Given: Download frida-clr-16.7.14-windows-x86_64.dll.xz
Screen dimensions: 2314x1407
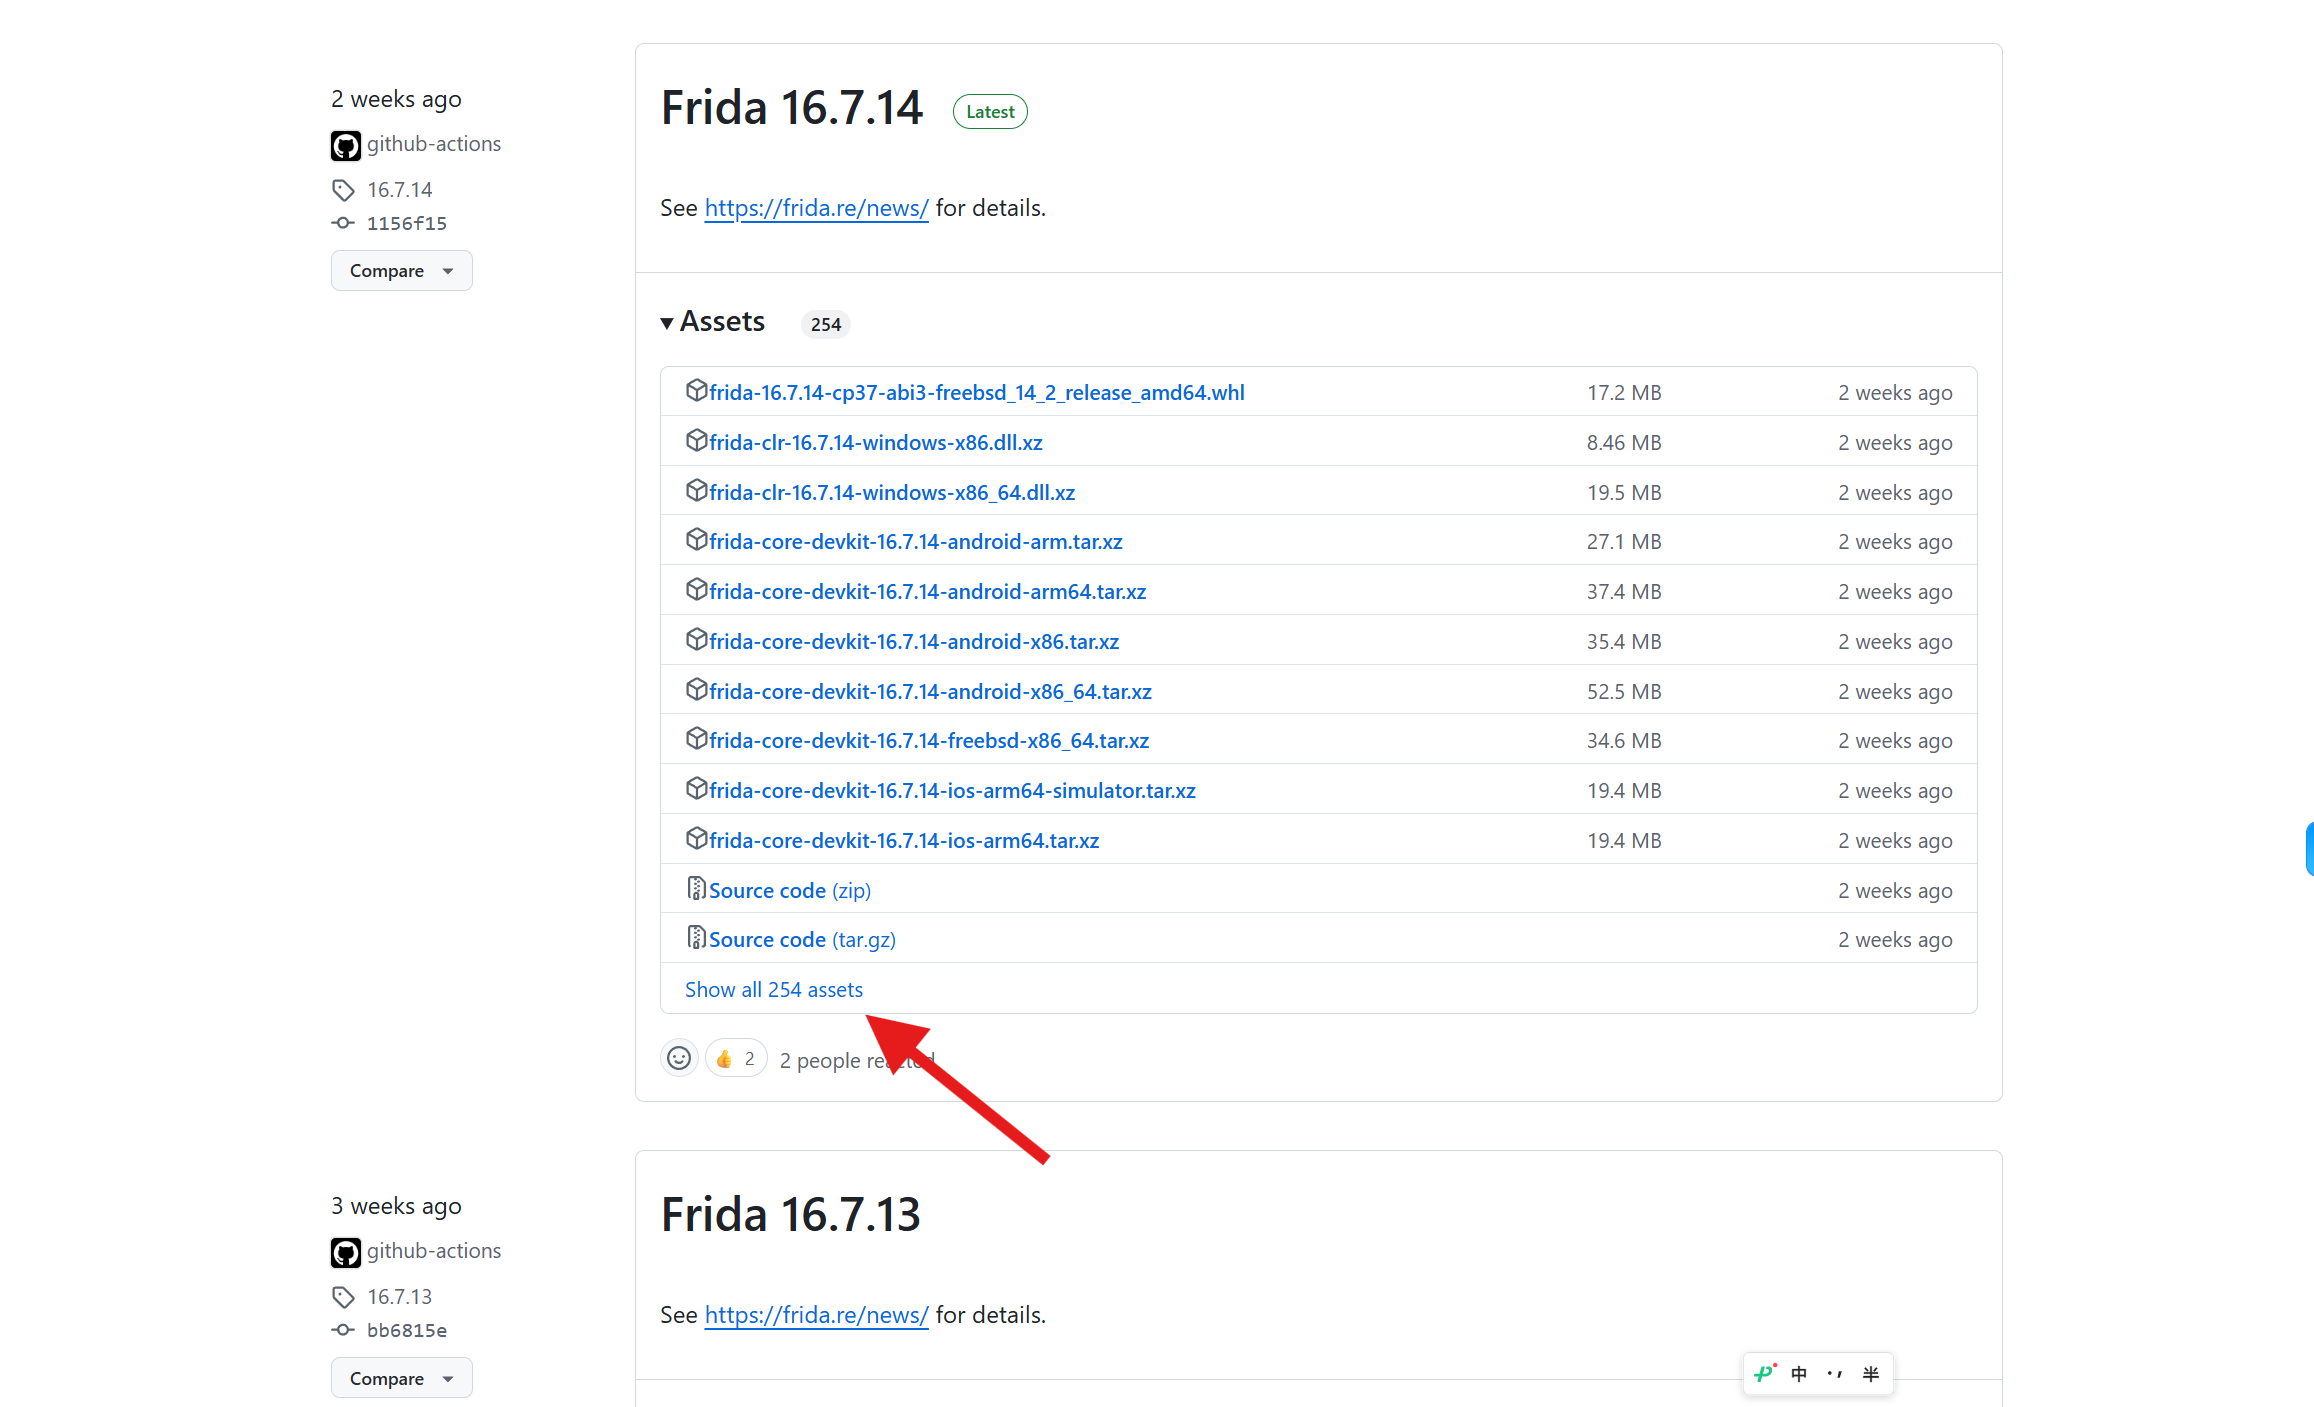Looking at the screenshot, I should click(892, 493).
